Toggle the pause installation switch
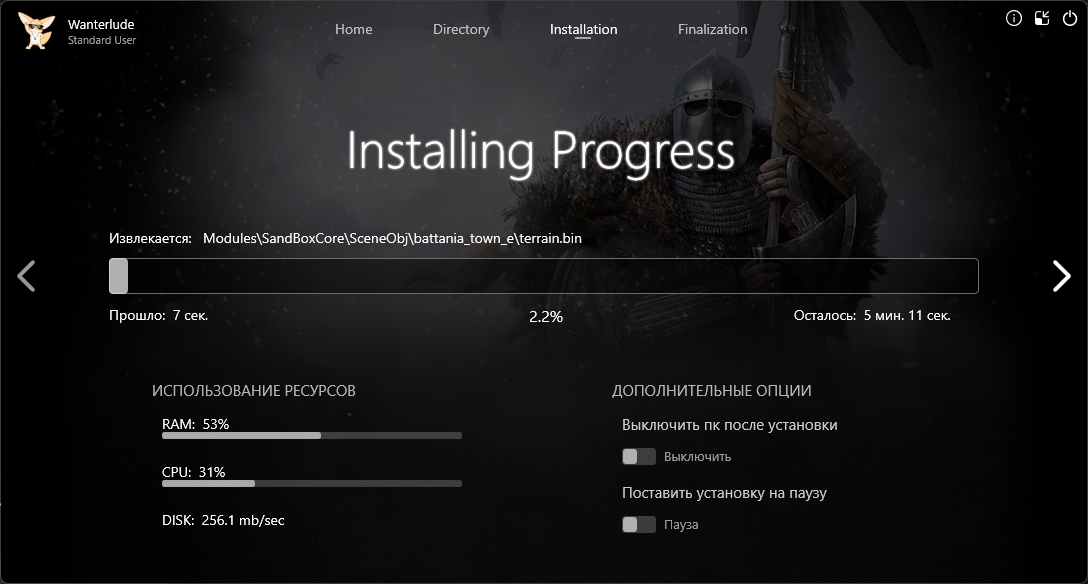1088x584 pixels. click(x=639, y=525)
